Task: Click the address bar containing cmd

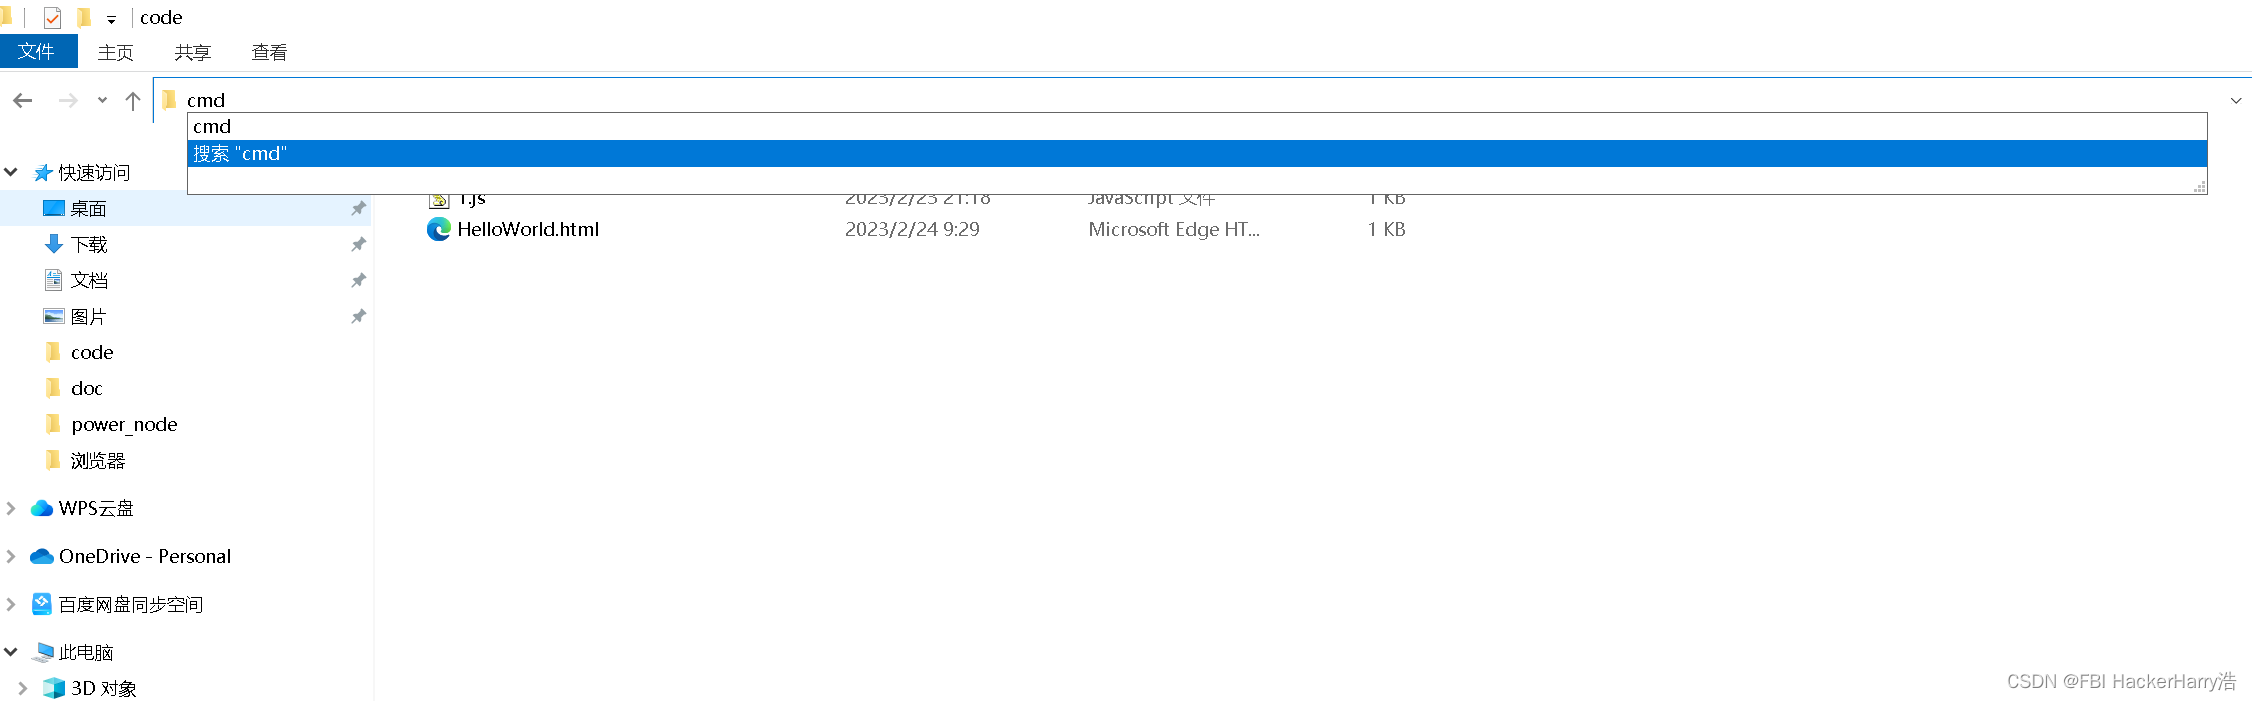Action: pyautogui.click(x=1200, y=100)
